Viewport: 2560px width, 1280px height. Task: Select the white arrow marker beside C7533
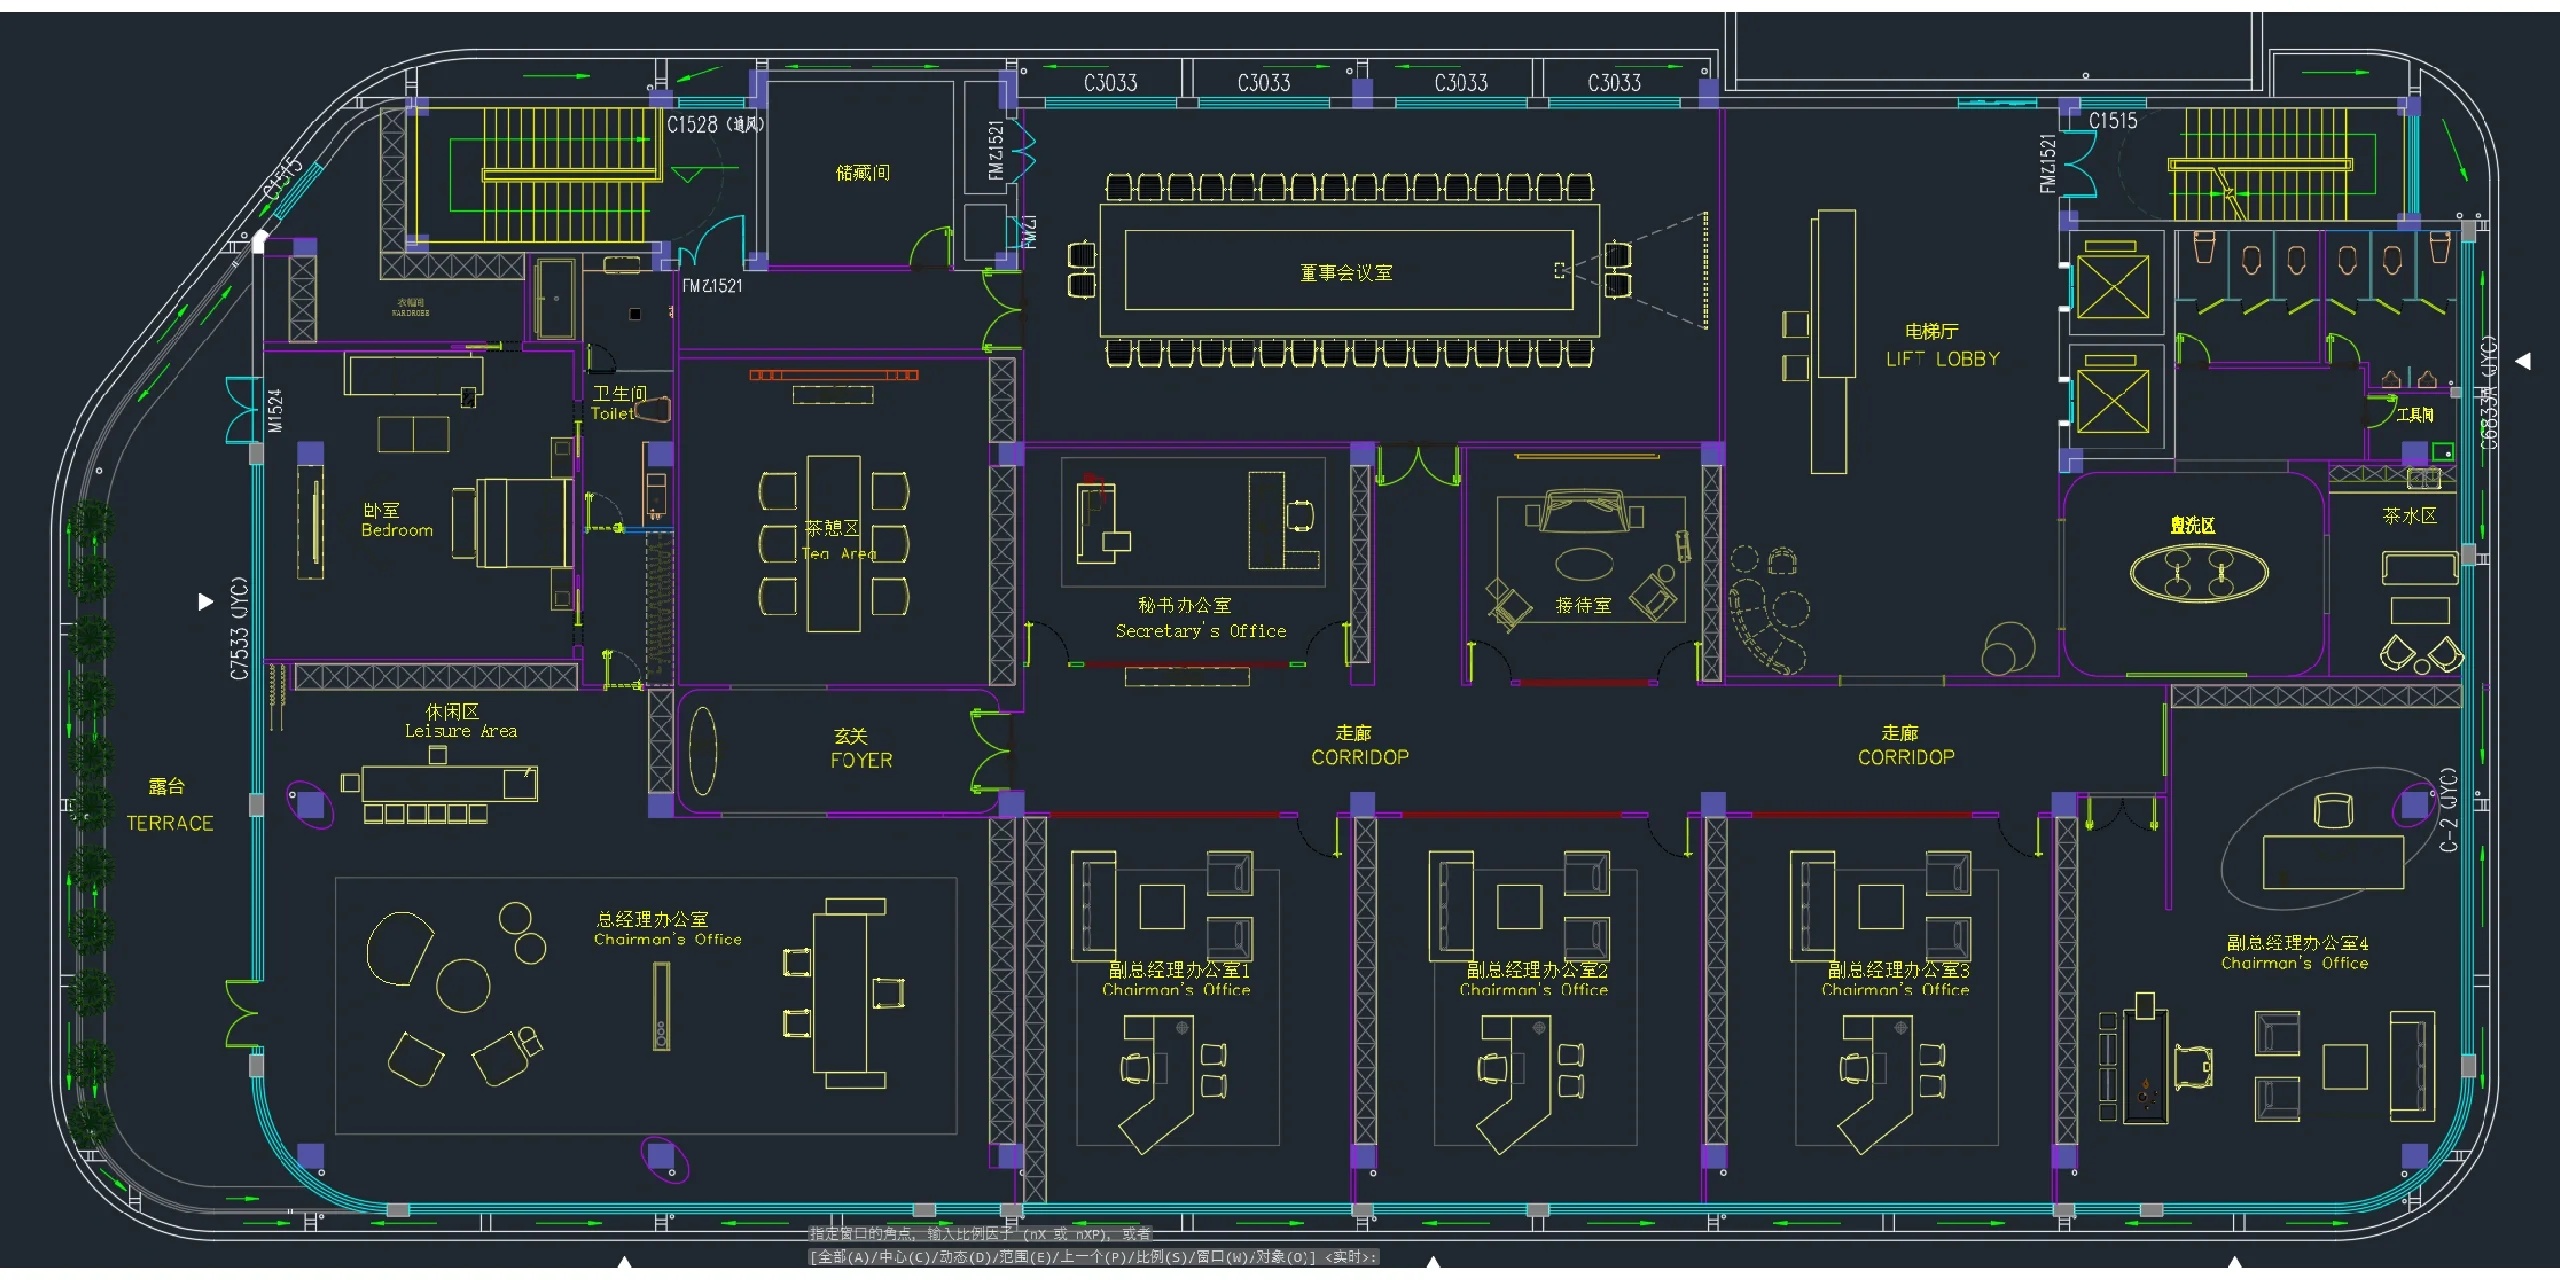[205, 601]
